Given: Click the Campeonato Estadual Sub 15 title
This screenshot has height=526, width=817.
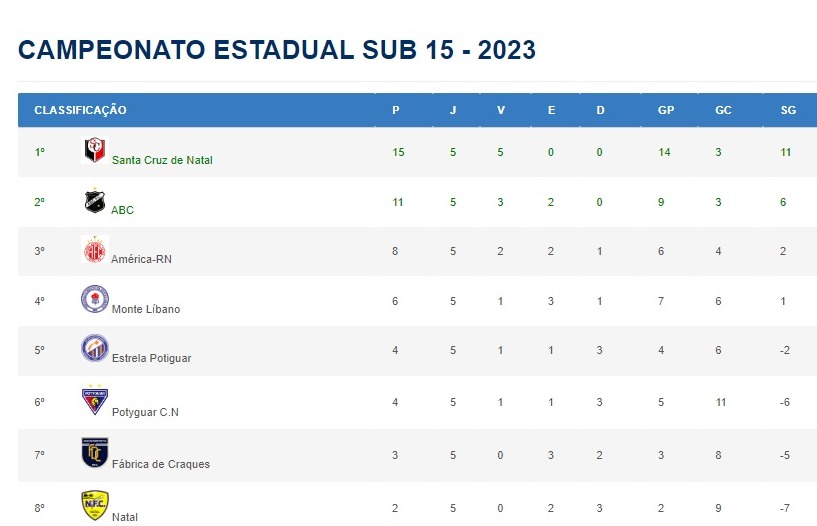Looking at the screenshot, I should point(277,50).
